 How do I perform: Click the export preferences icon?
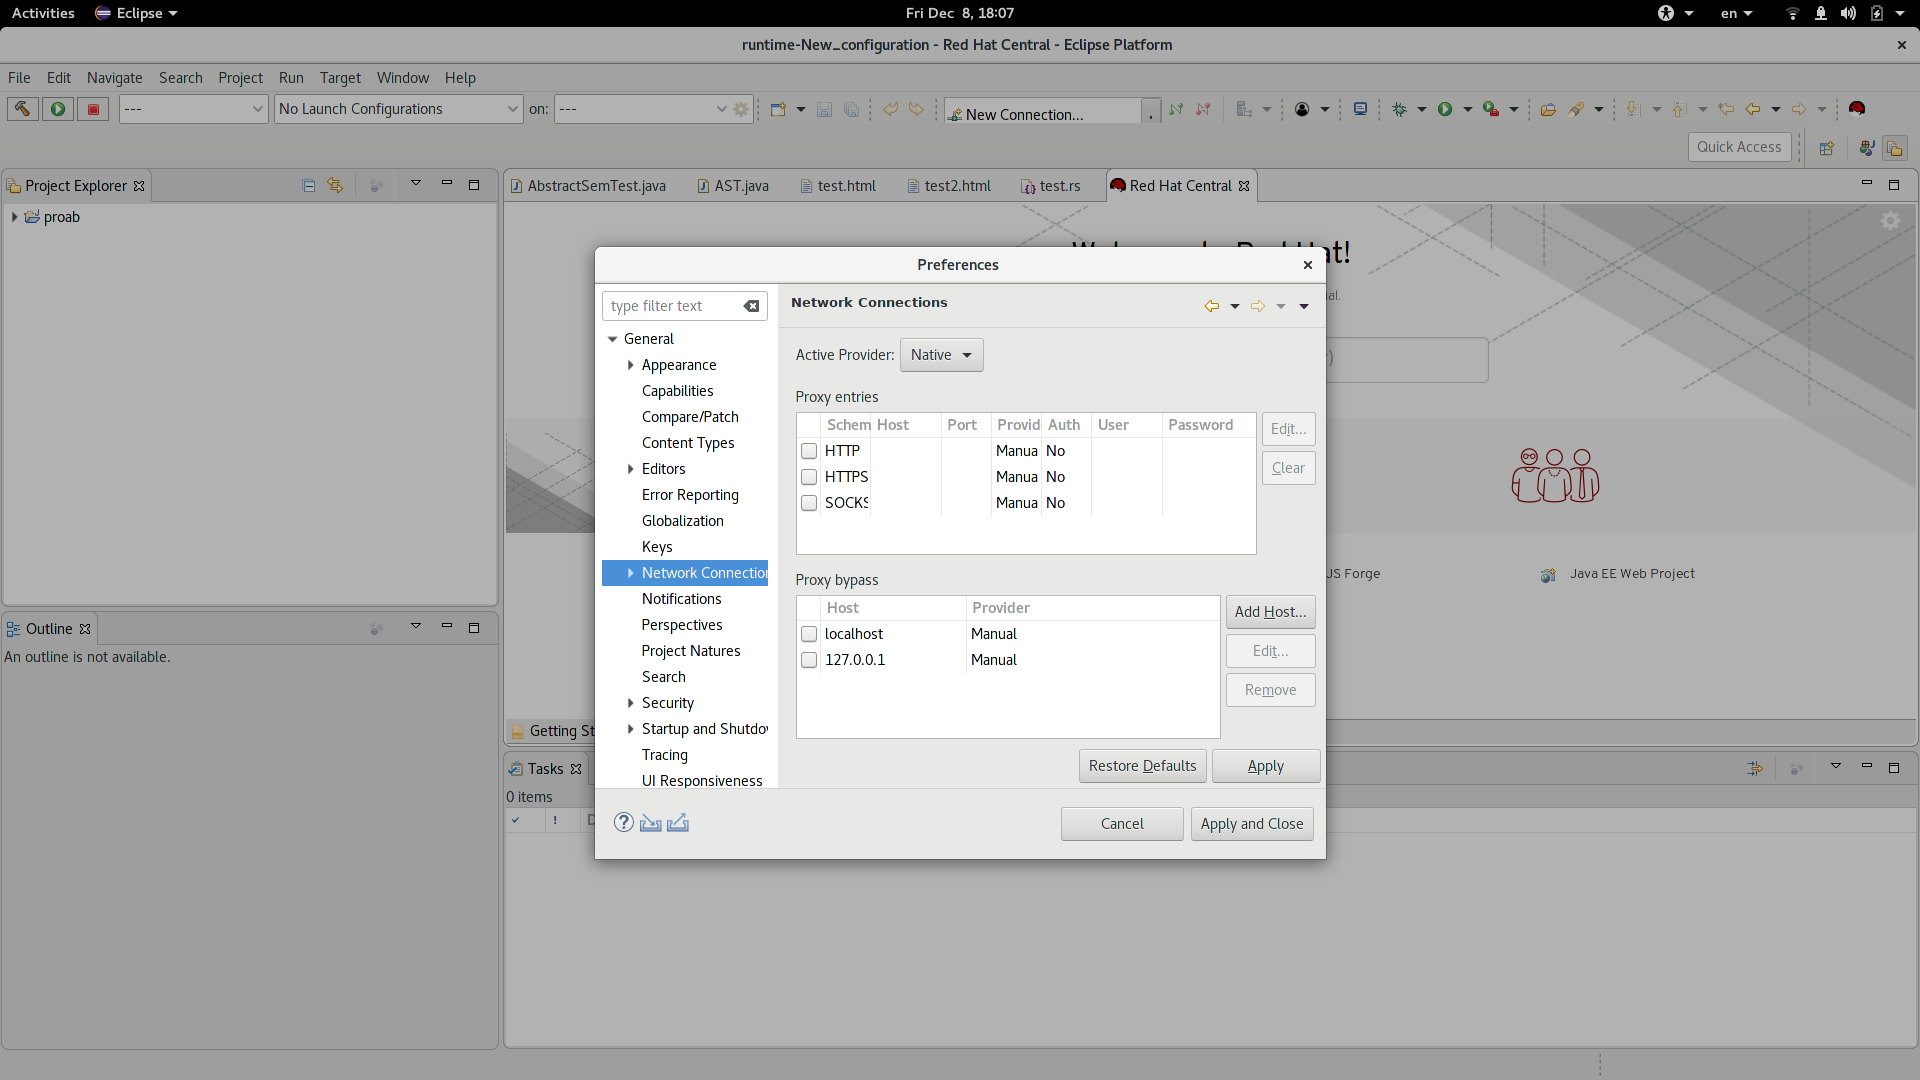678,822
